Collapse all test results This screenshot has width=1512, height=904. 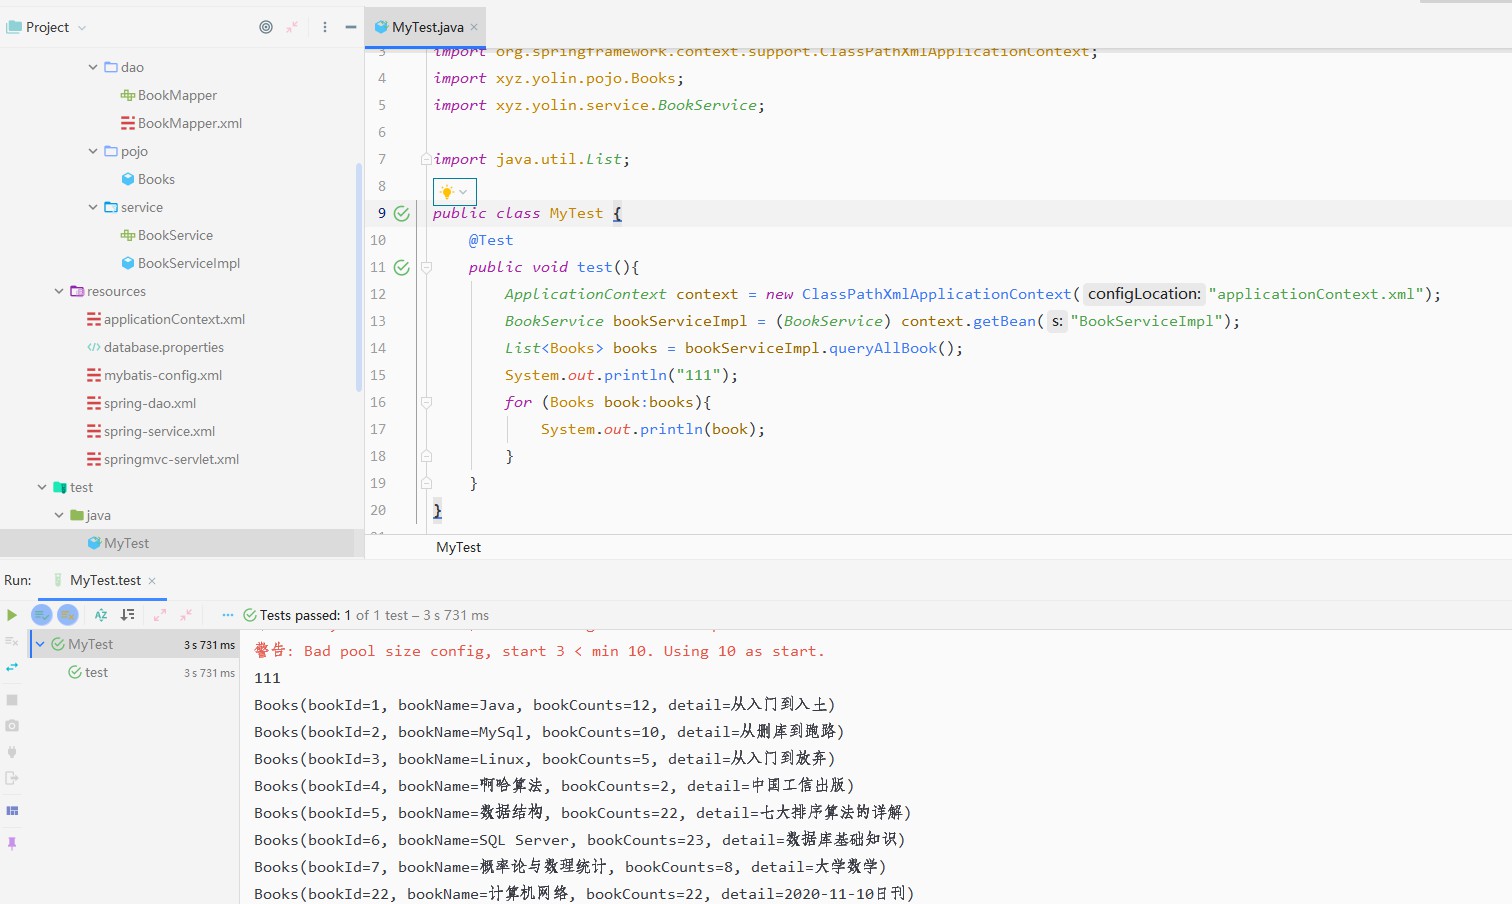(x=186, y=615)
